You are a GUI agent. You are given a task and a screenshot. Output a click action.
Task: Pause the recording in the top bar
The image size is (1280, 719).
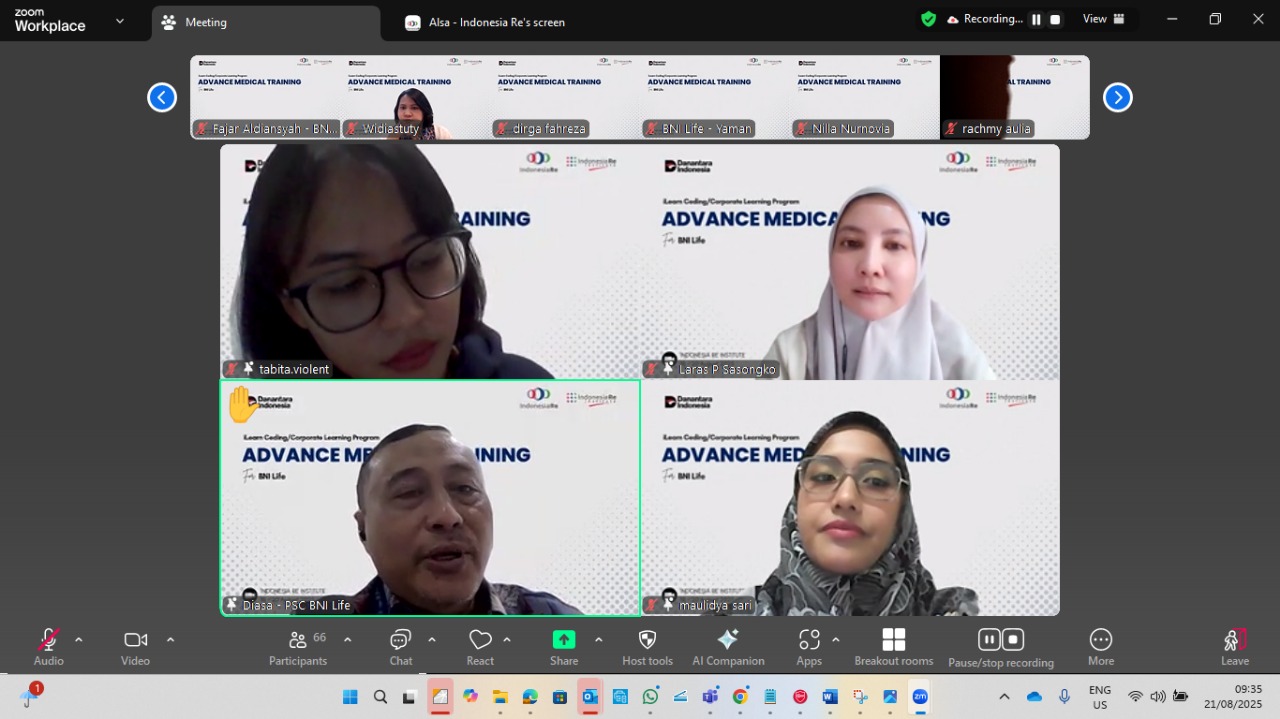coord(1036,19)
